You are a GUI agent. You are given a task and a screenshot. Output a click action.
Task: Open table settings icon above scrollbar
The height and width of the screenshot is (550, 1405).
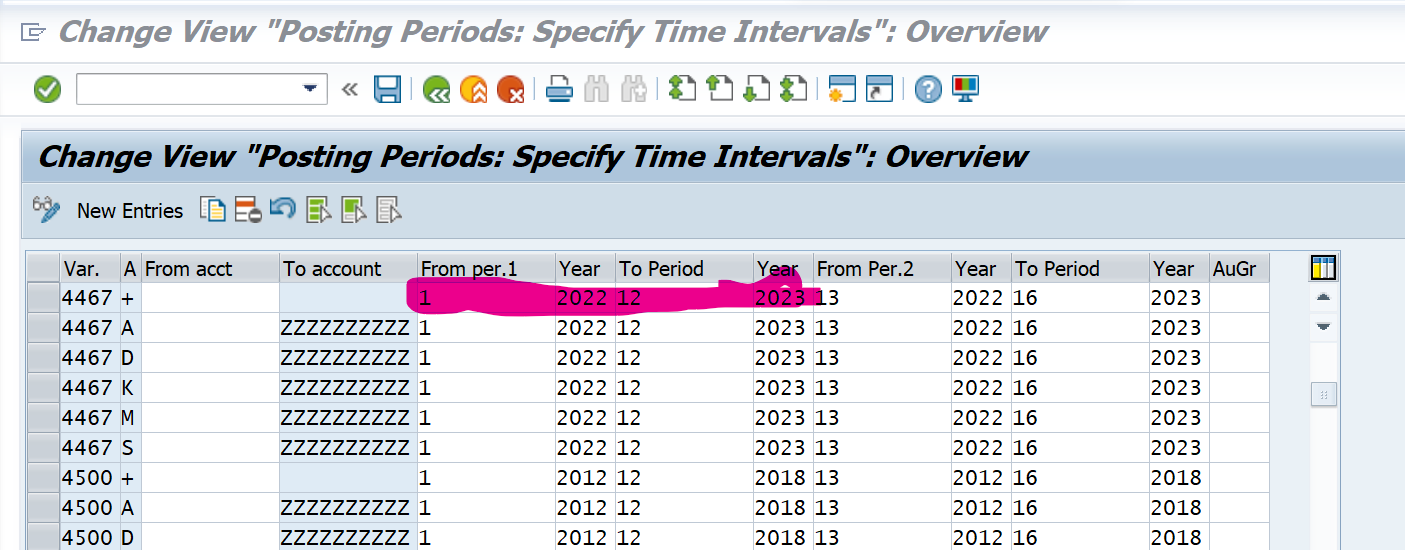point(1323,268)
